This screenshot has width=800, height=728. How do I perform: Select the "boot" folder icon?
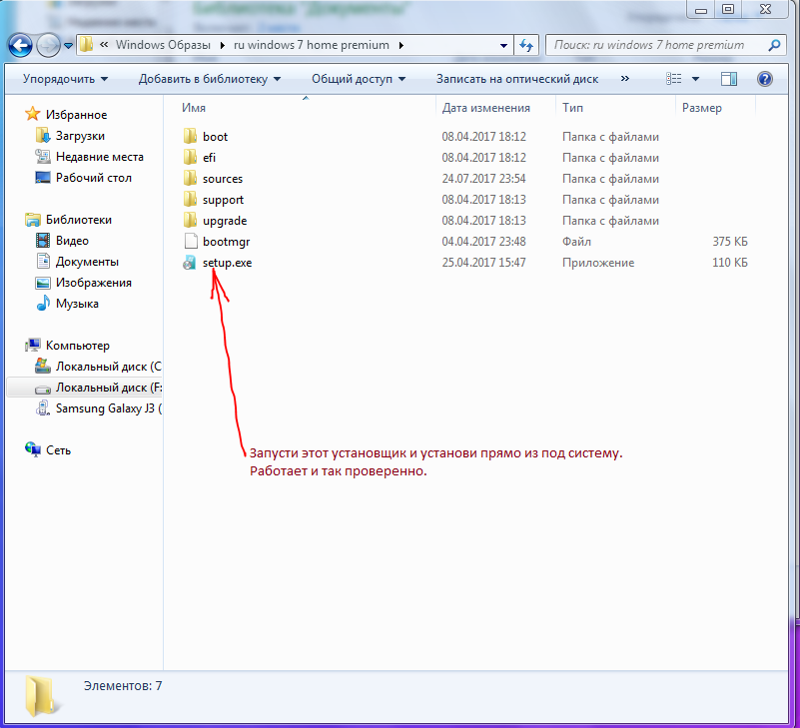coord(190,136)
